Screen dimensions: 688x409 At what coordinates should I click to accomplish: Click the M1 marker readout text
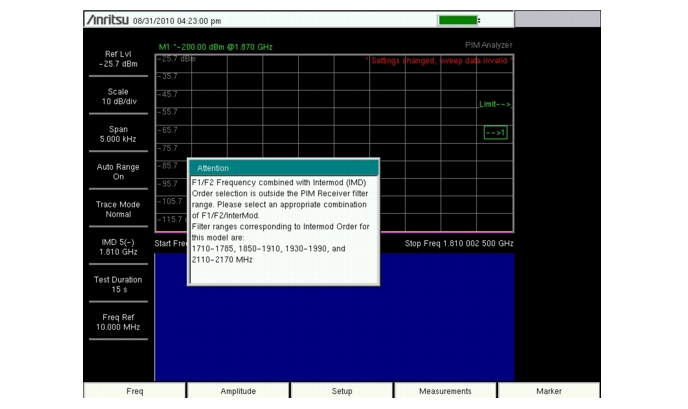216,47
